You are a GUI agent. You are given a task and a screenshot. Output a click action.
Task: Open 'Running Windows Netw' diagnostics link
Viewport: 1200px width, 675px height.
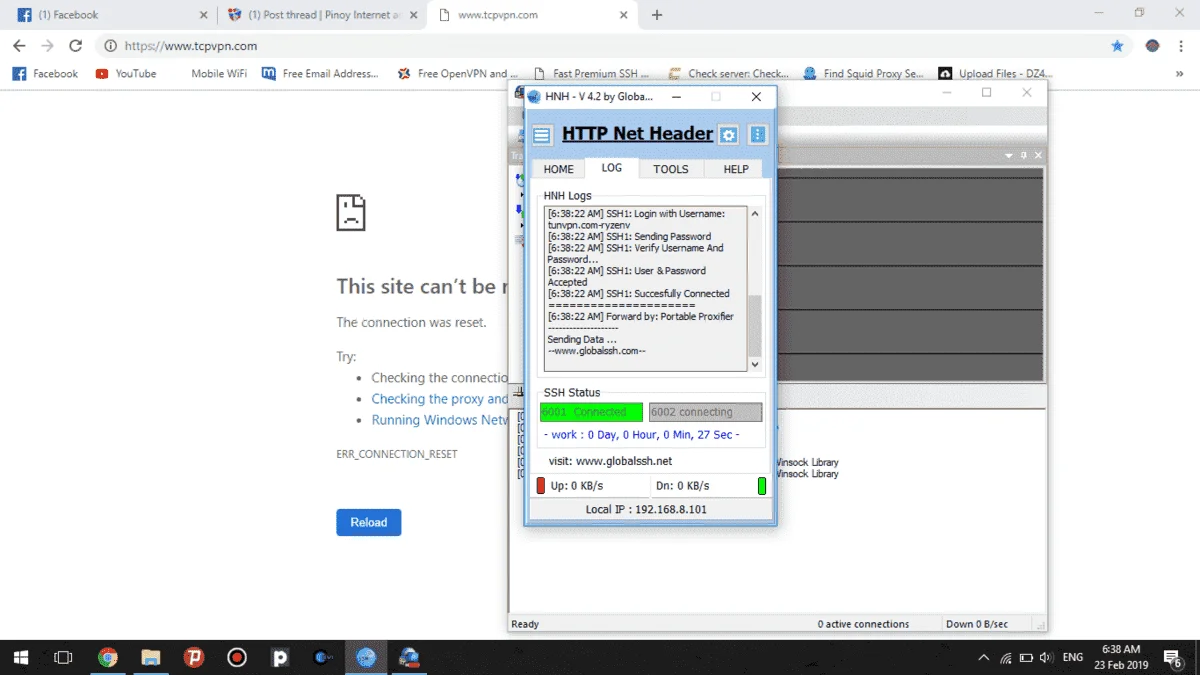(440, 420)
